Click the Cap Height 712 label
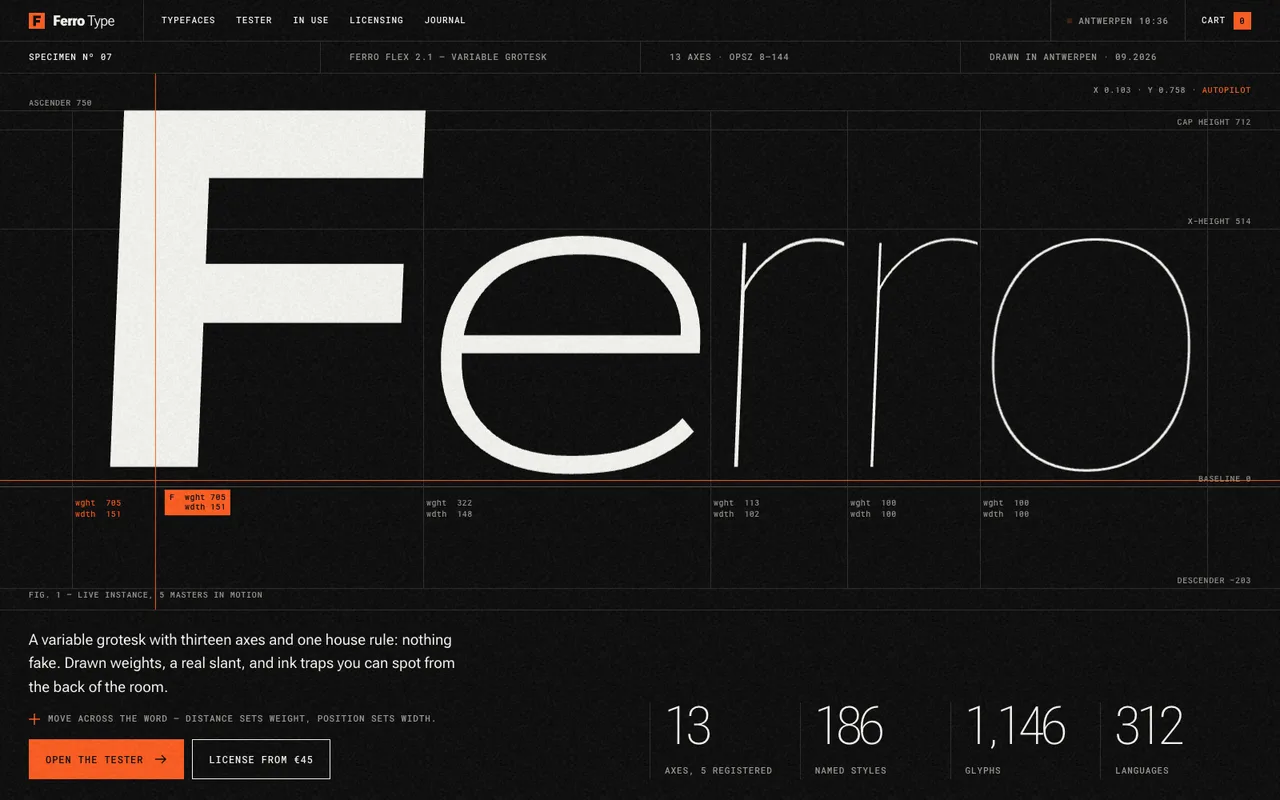This screenshot has height=800, width=1280. tap(1214, 122)
